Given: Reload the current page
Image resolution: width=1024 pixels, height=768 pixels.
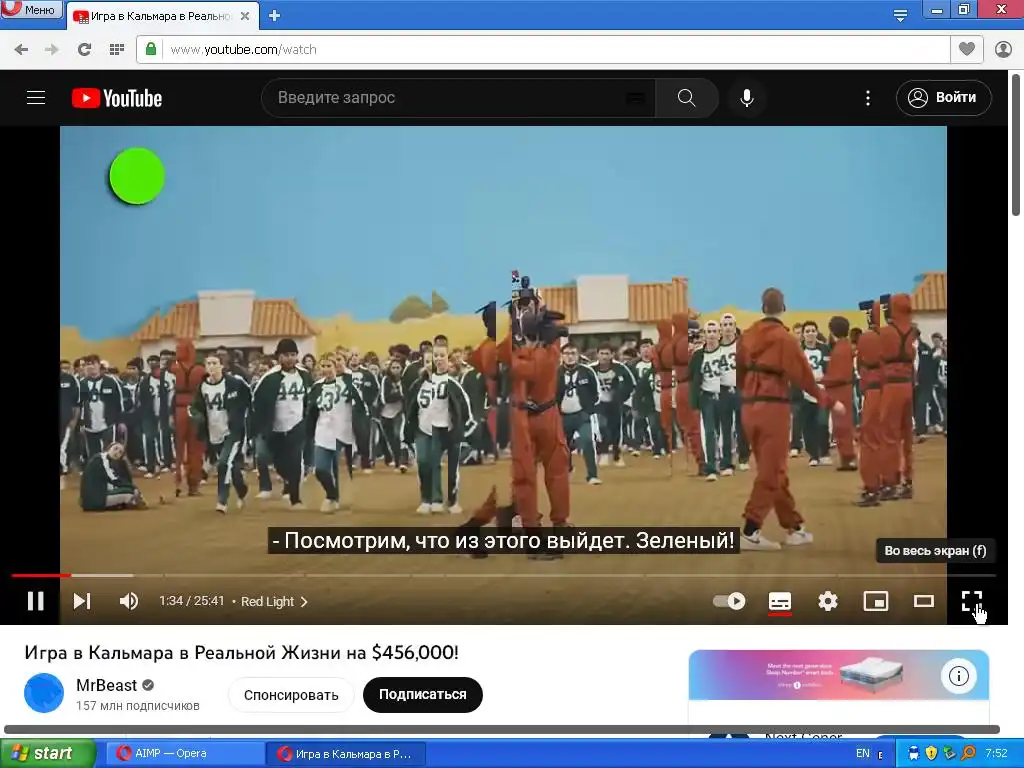Looking at the screenshot, I should [84, 49].
